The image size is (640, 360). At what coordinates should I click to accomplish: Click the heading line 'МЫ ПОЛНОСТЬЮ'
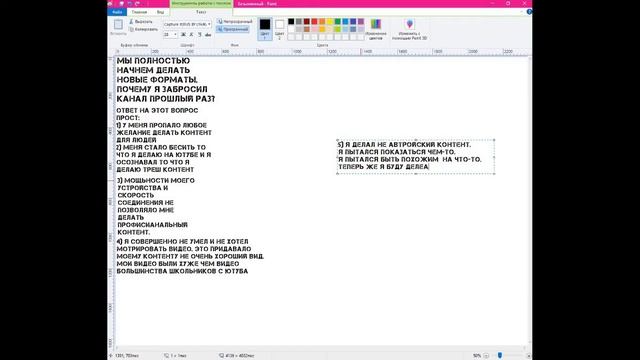tap(153, 61)
